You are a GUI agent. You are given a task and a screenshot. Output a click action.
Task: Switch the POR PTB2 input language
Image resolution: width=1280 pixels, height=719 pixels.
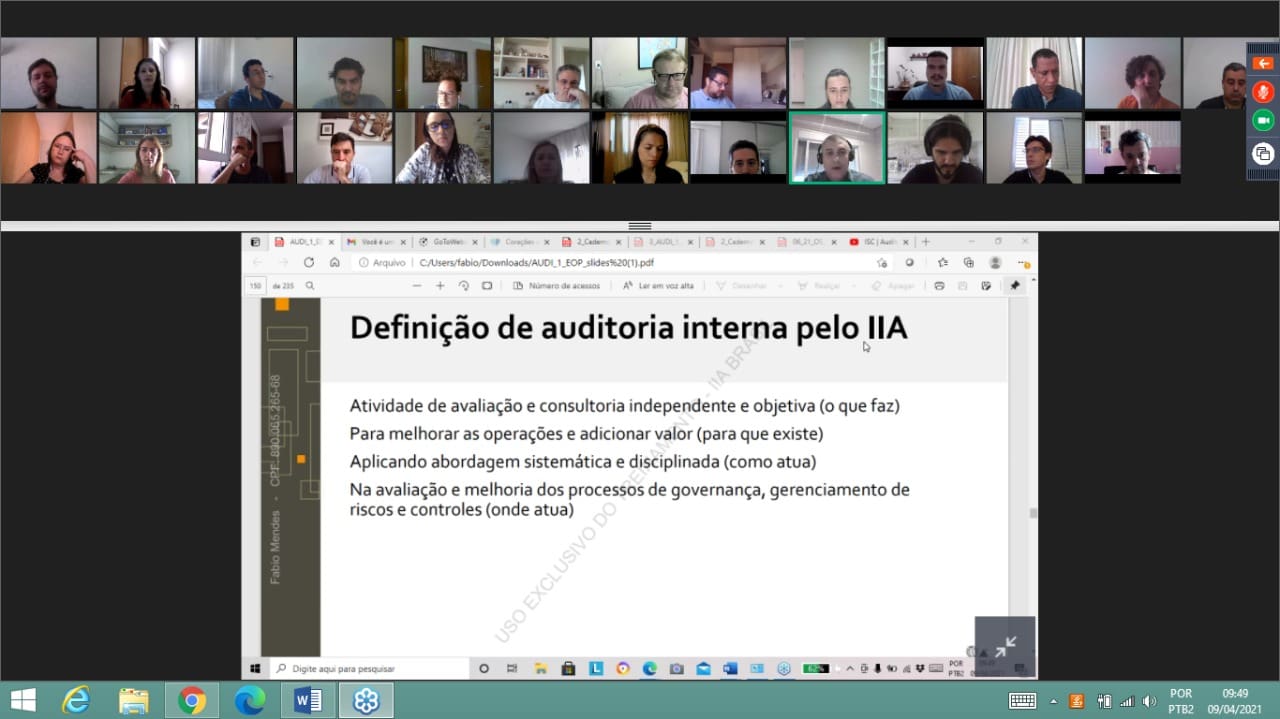click(x=1181, y=701)
